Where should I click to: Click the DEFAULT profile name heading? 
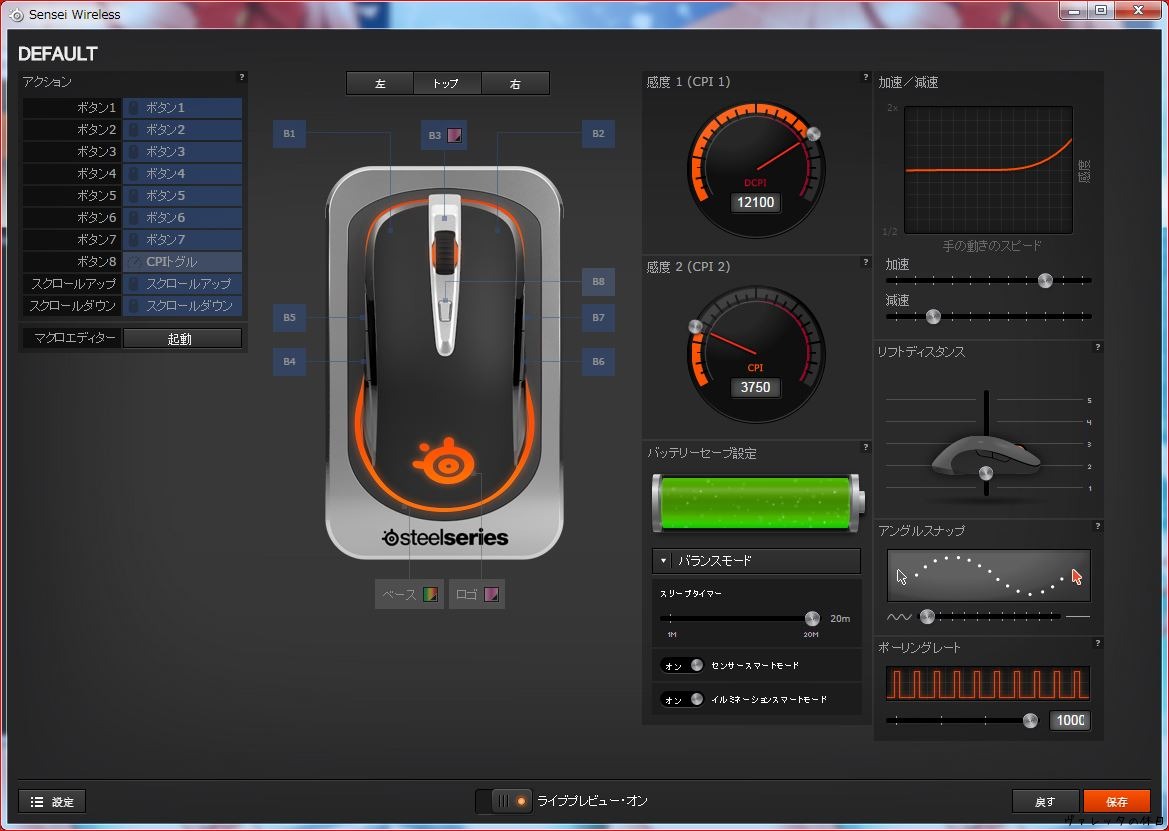pos(58,54)
